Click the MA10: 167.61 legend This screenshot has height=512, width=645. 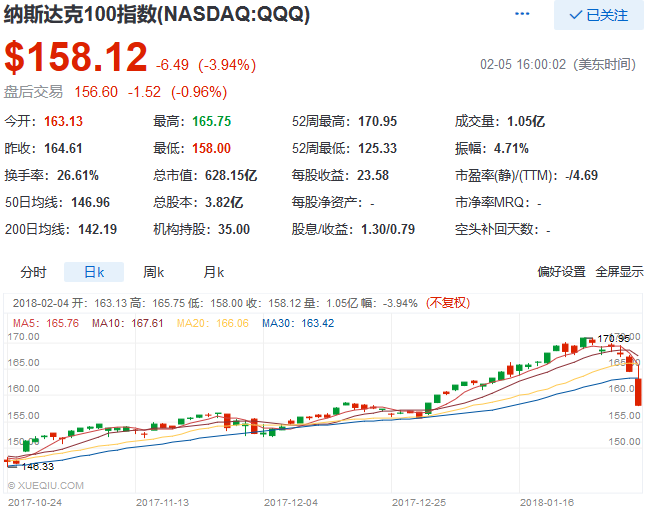coord(128,323)
